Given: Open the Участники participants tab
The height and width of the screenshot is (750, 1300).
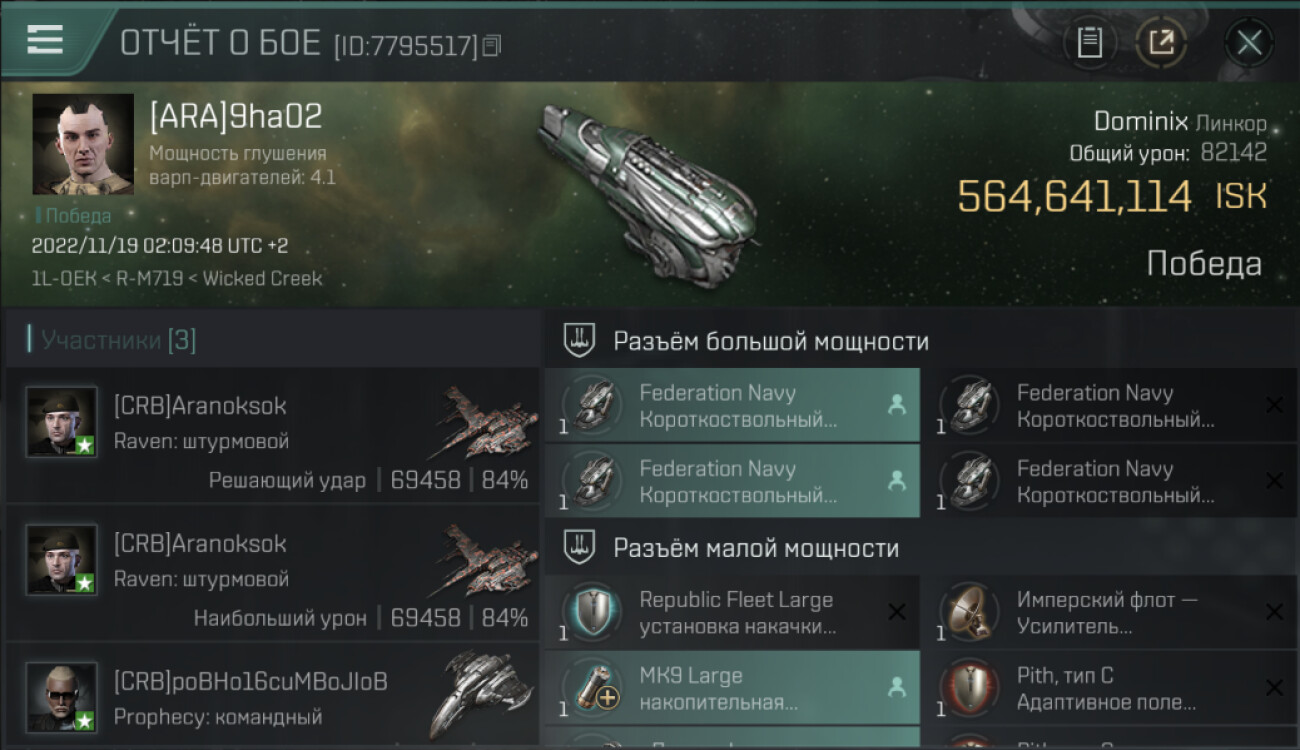Looking at the screenshot, I should (x=112, y=340).
